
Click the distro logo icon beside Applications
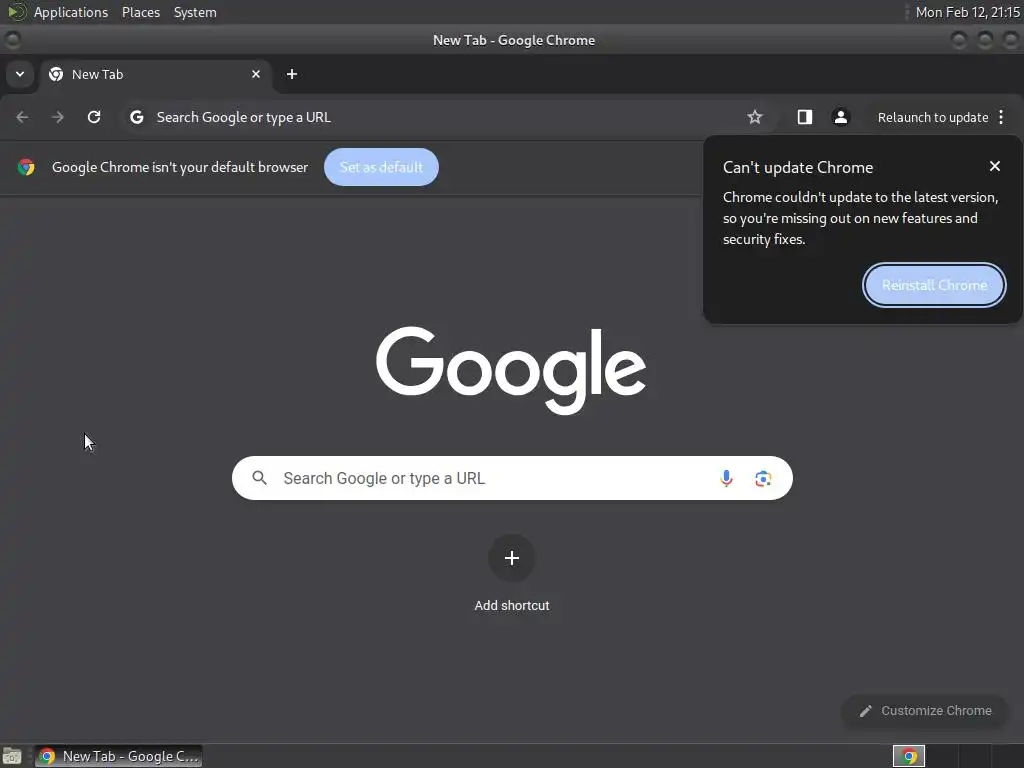pos(16,12)
